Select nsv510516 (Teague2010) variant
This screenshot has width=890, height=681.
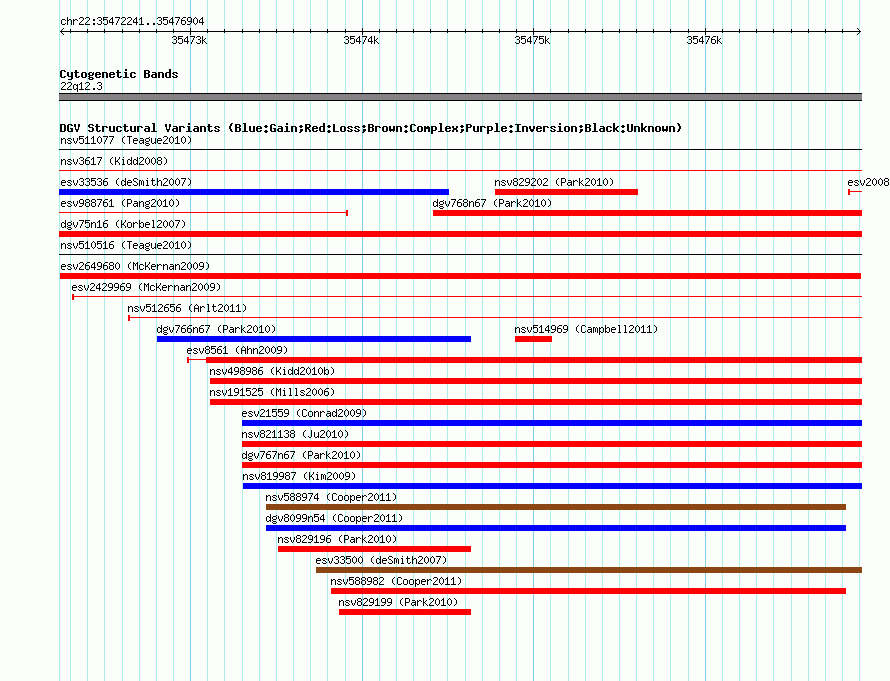point(126,245)
